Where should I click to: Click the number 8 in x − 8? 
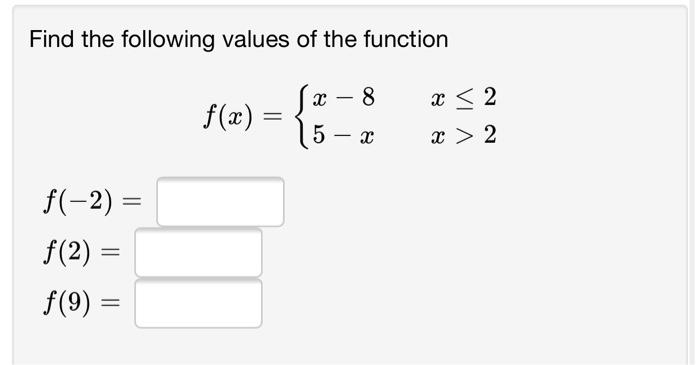(x=368, y=97)
